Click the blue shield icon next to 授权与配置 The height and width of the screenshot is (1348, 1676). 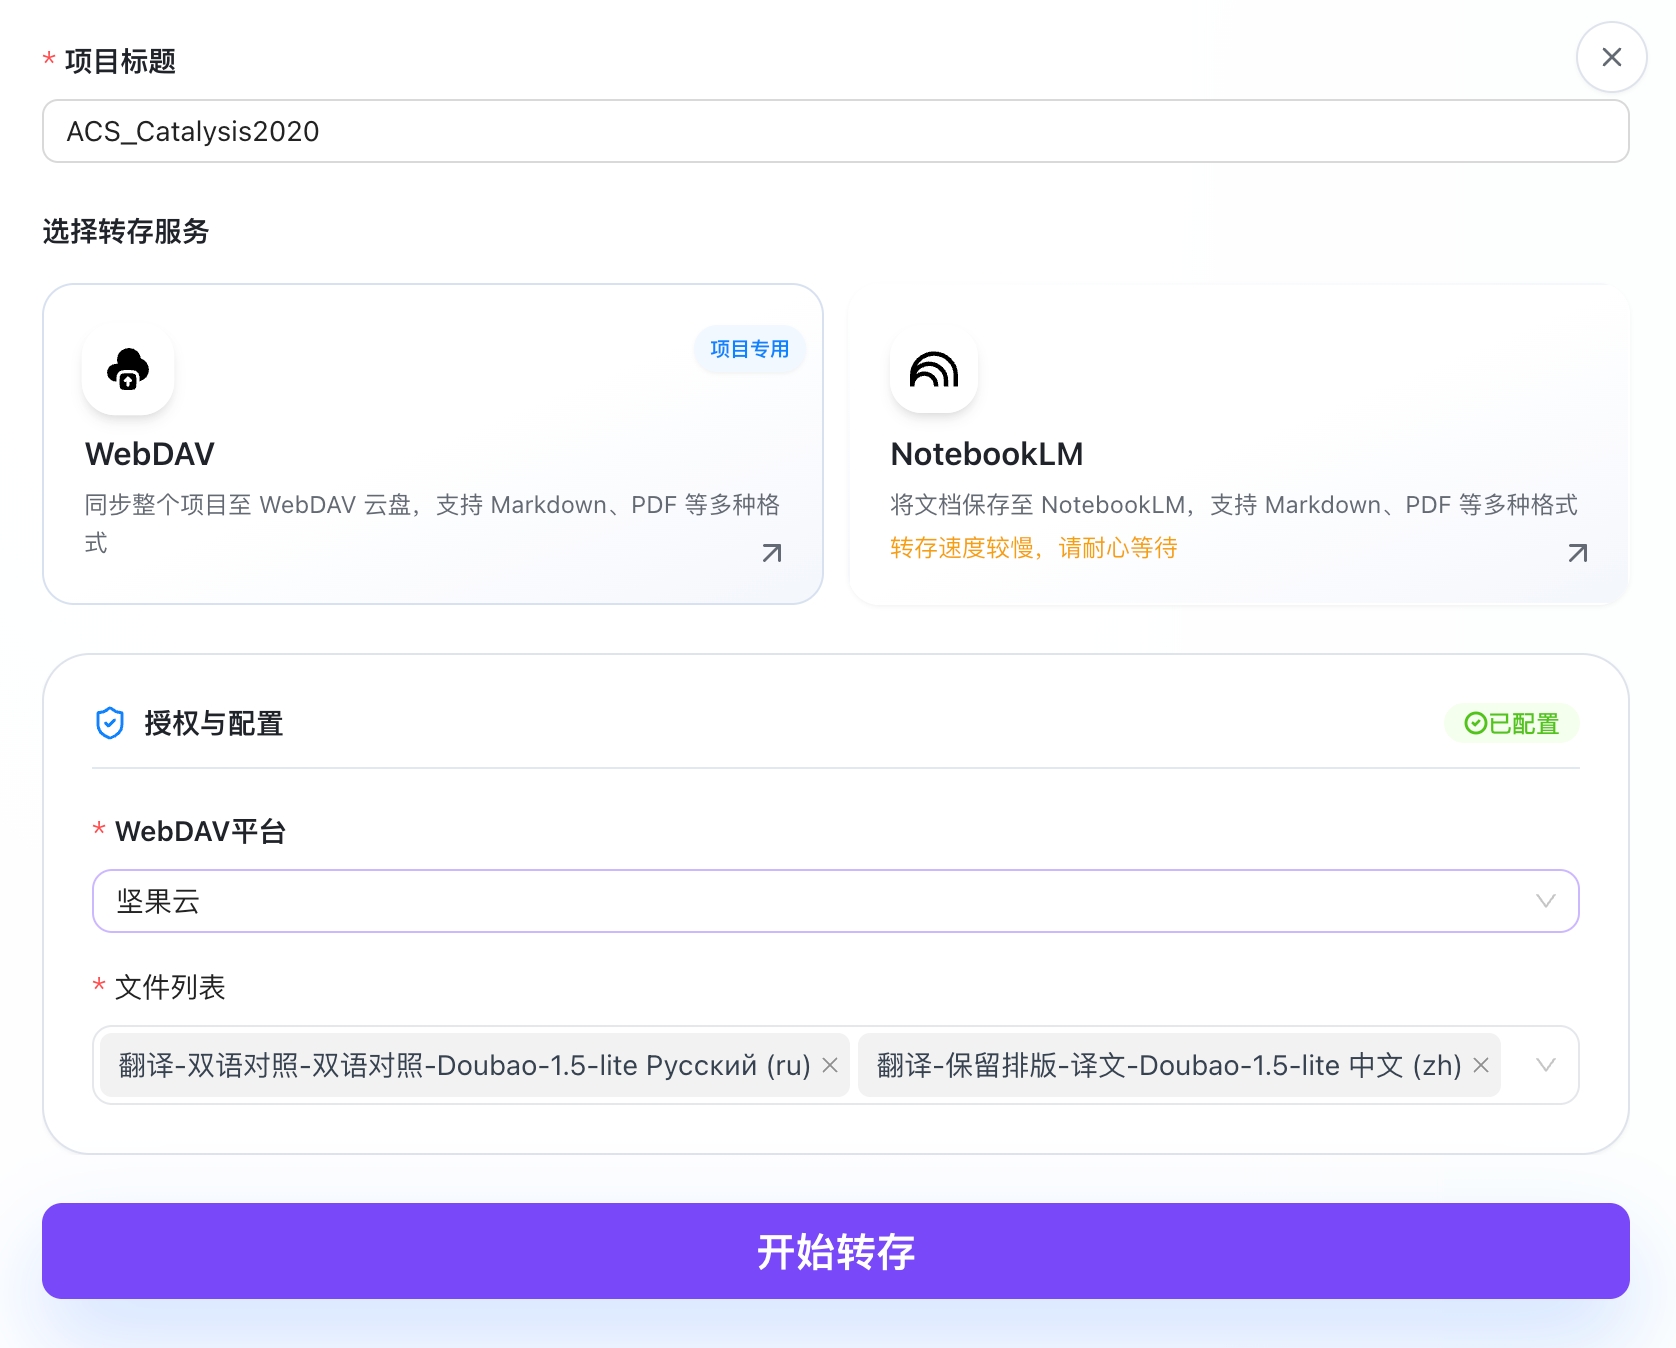pos(110,722)
